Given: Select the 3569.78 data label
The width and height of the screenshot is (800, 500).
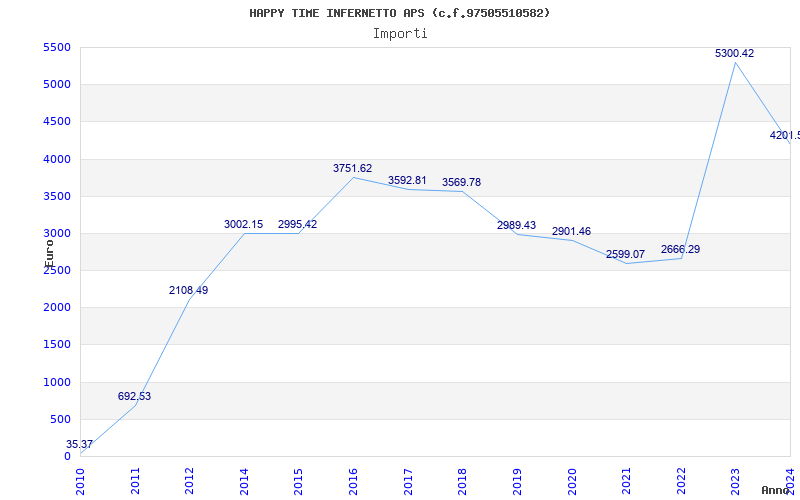Looking at the screenshot, I should (461, 182).
